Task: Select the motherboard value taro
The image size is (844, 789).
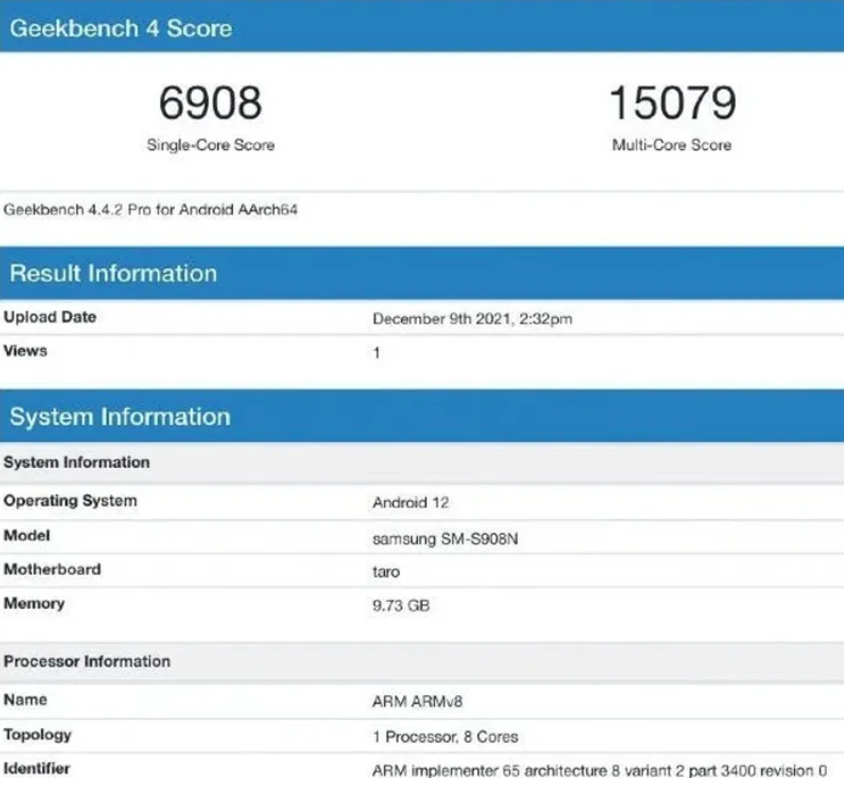Action: coord(386,572)
